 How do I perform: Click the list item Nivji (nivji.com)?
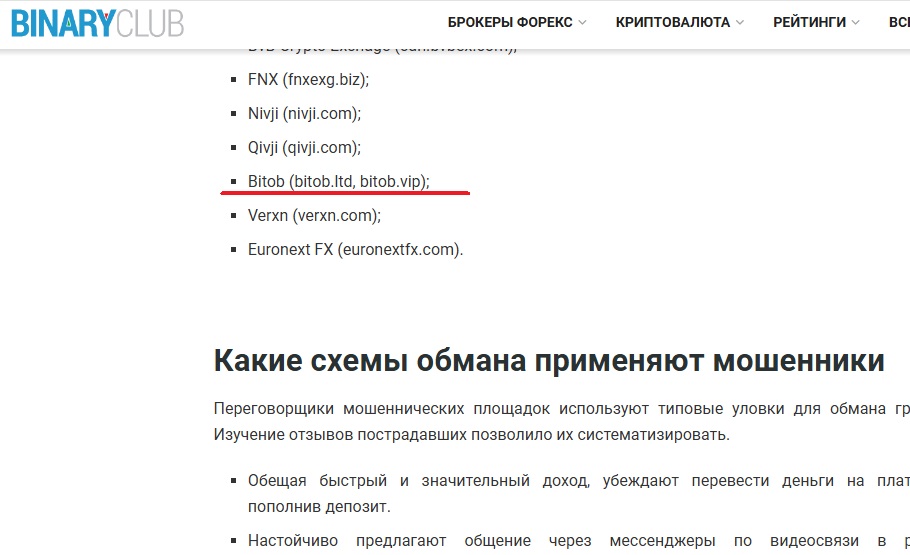304,113
